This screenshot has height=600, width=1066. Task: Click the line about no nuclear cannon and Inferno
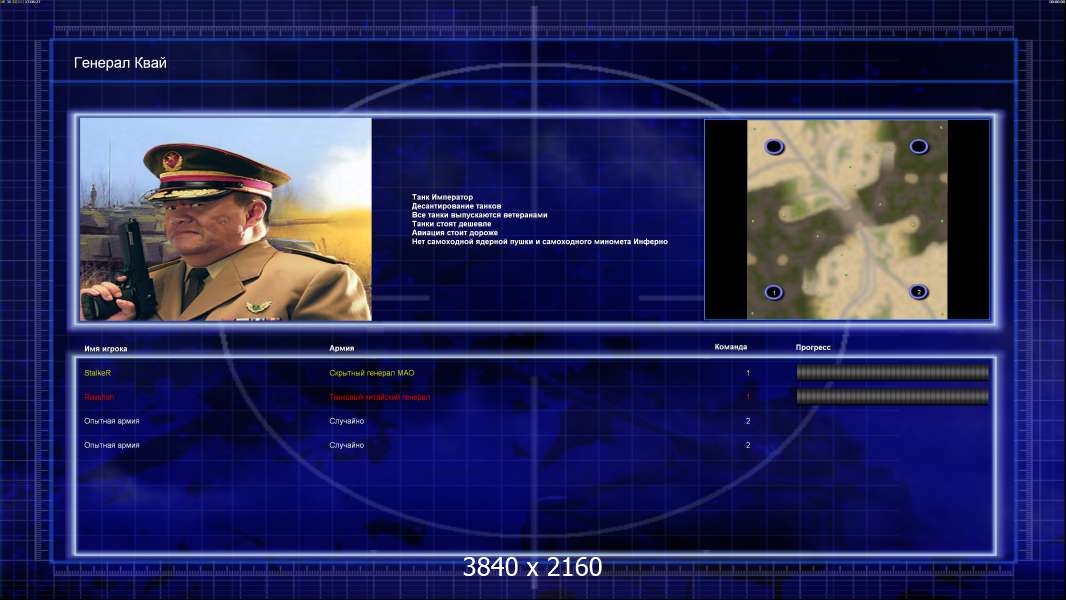point(540,241)
